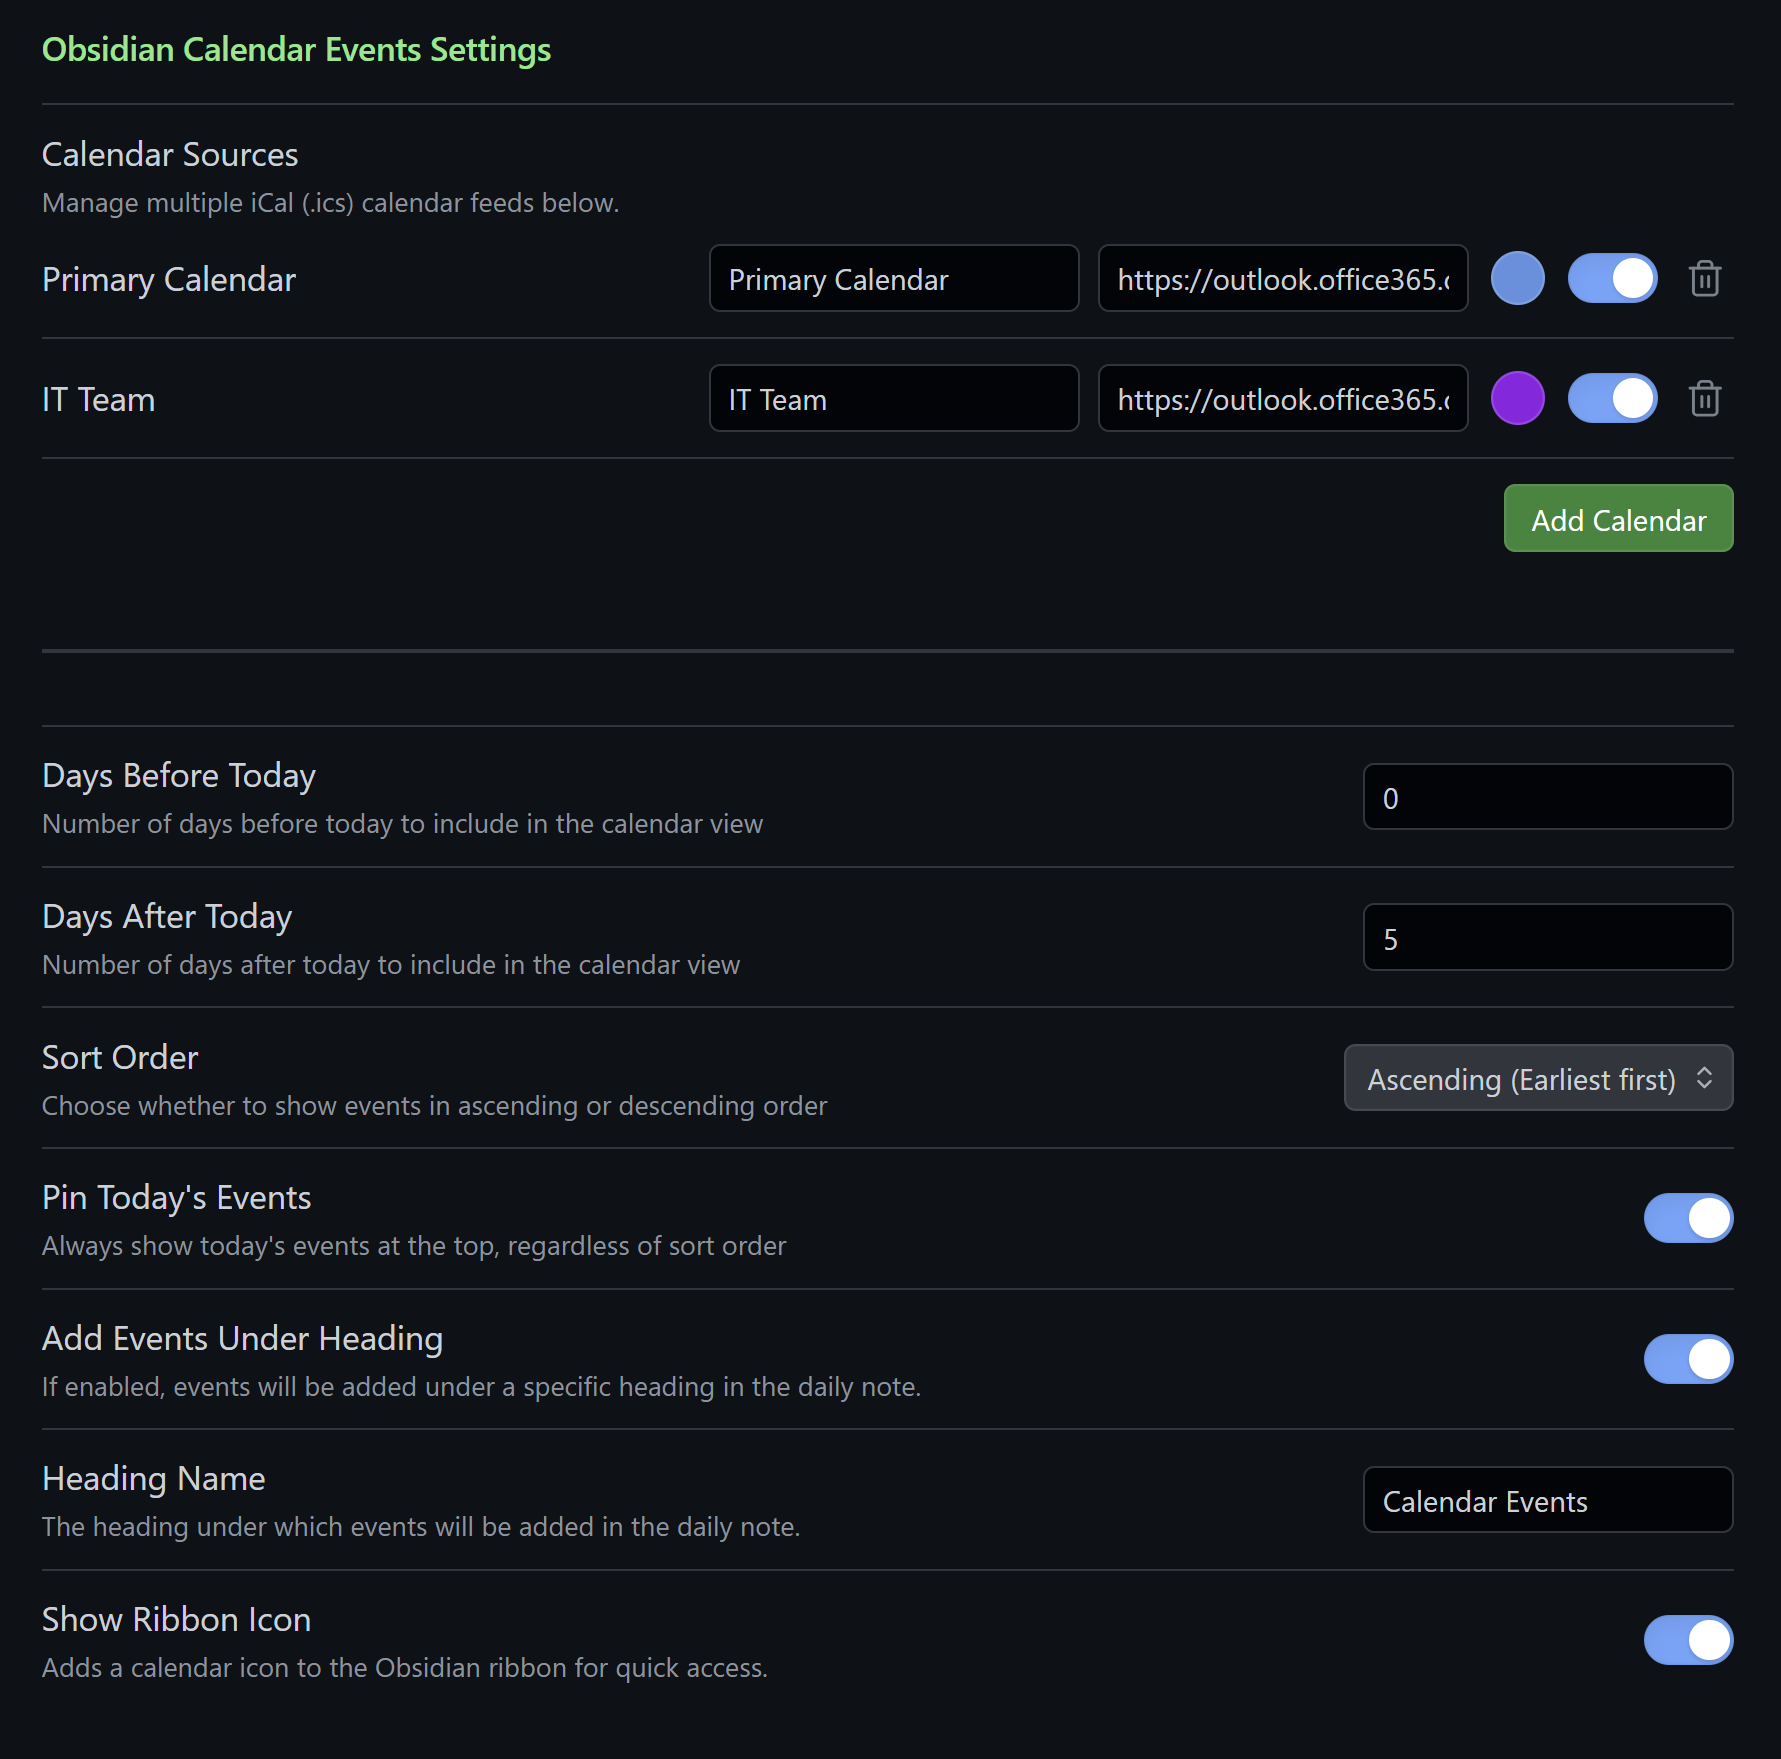Click the Add Calendar button

(x=1618, y=519)
